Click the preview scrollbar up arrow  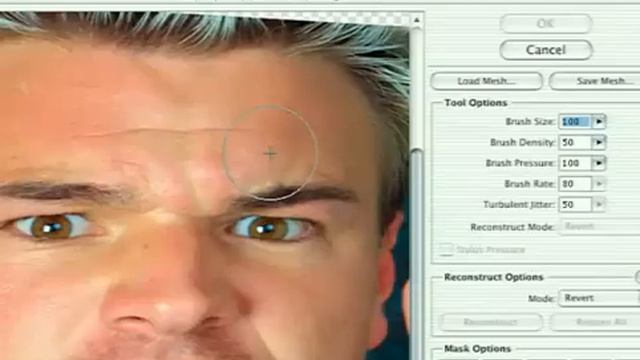click(416, 20)
